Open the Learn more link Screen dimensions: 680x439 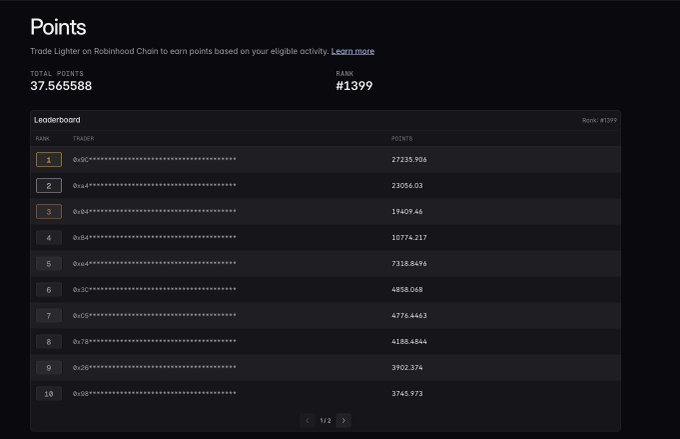coord(353,51)
